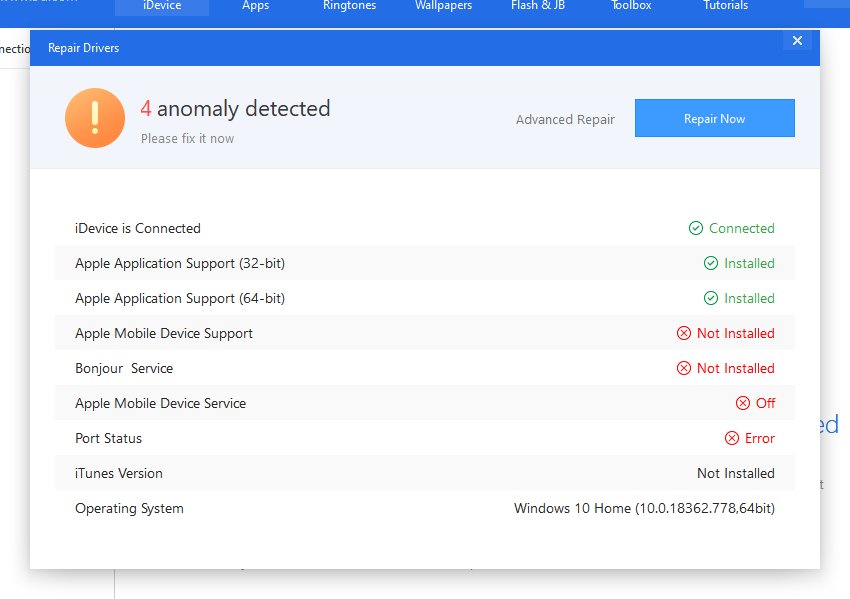Click the red X icon for Bonjour Service
This screenshot has height=599, width=850.
click(684, 369)
